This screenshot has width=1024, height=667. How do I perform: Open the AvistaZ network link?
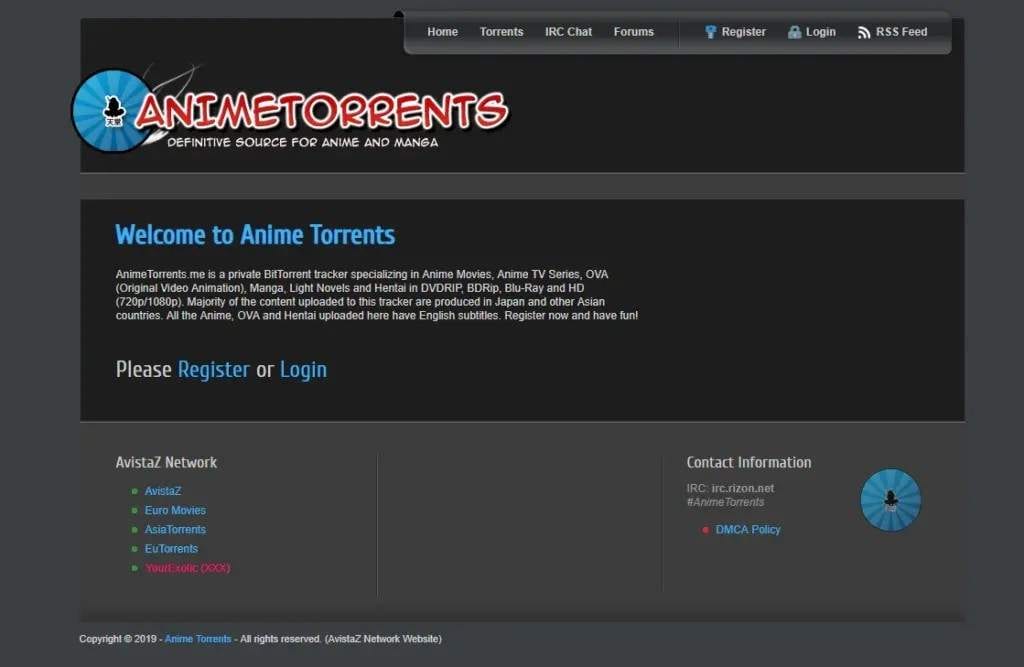(163, 491)
